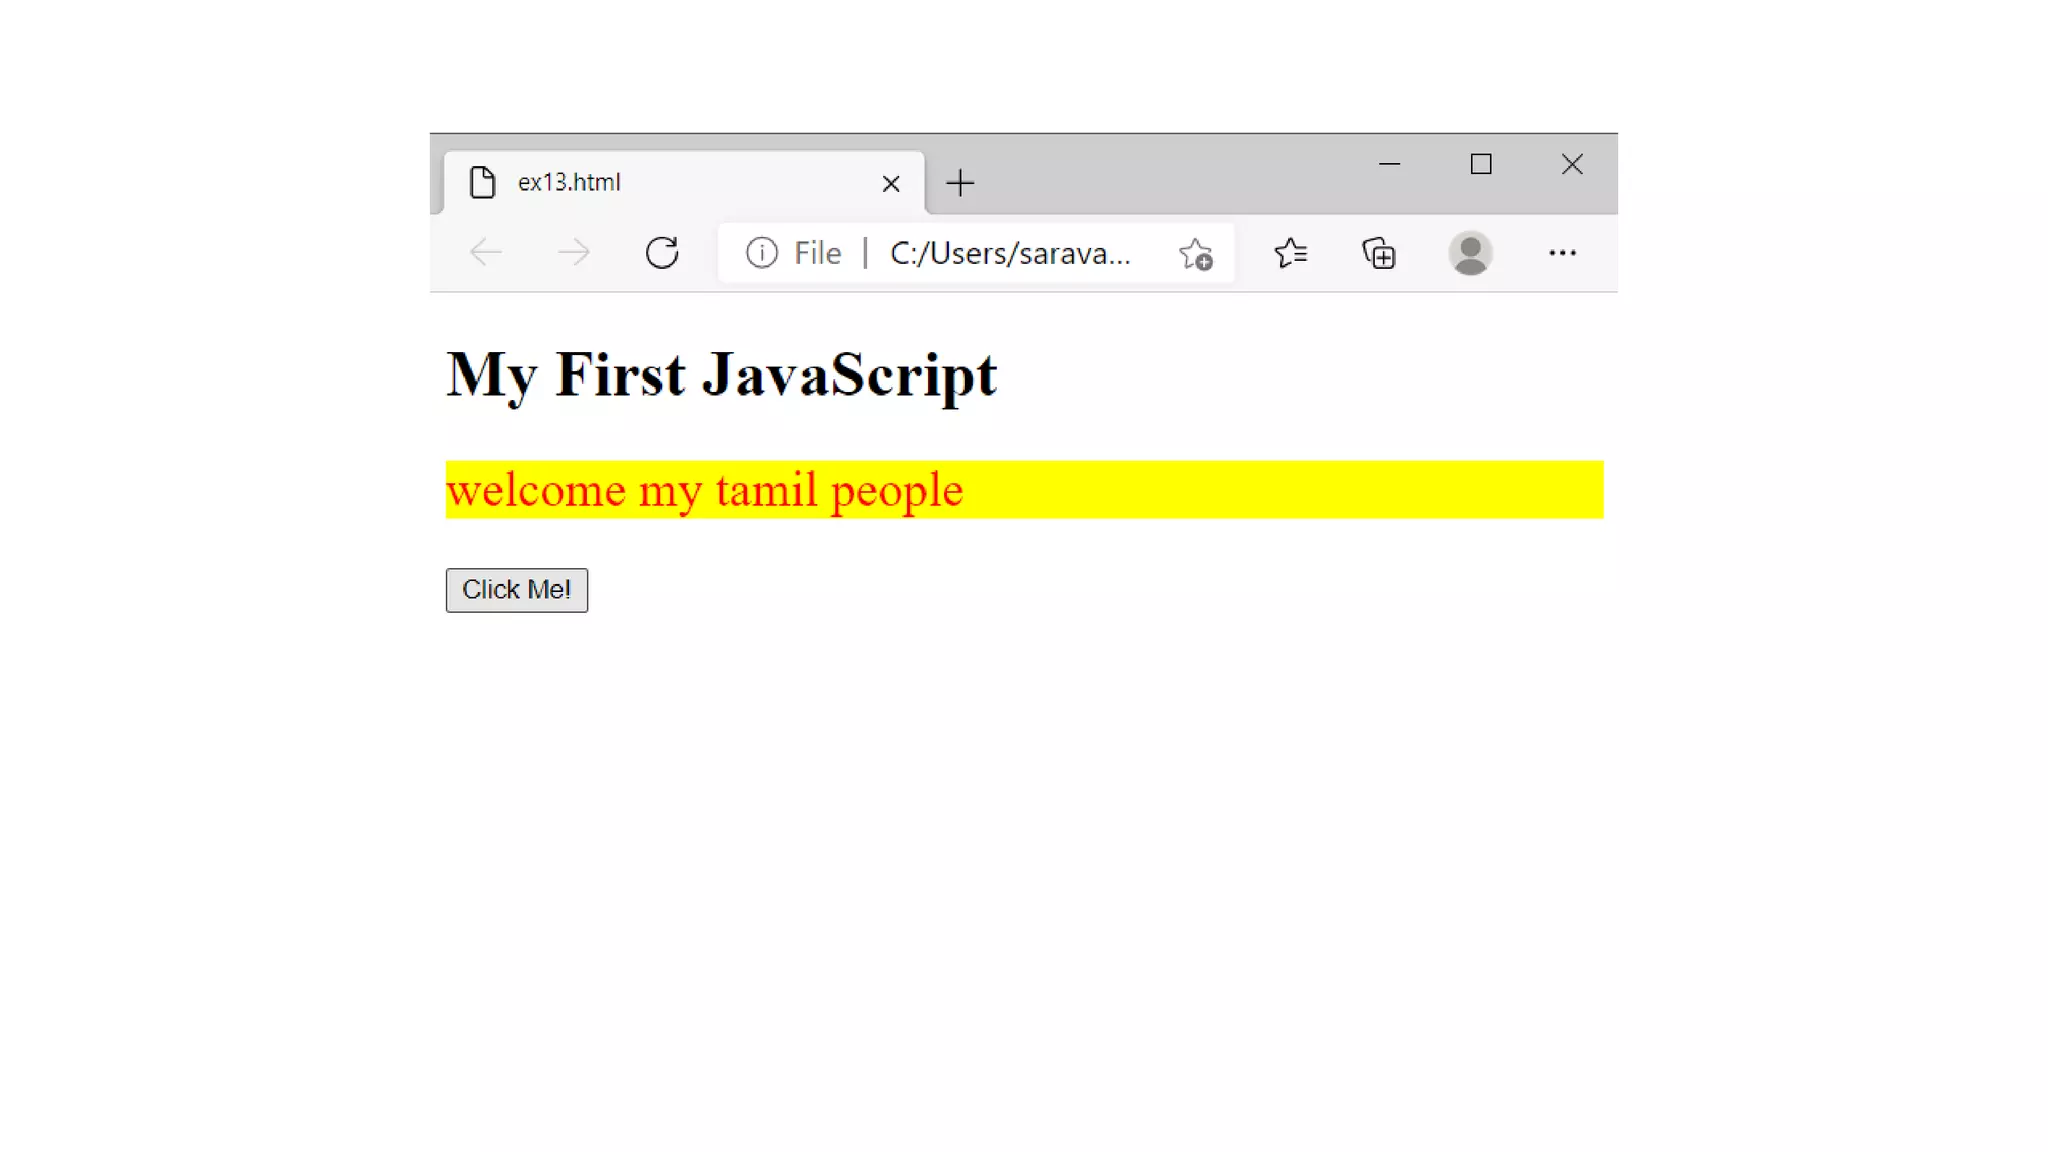Close the browser window
The height and width of the screenshot is (1152, 2048).
[1572, 164]
